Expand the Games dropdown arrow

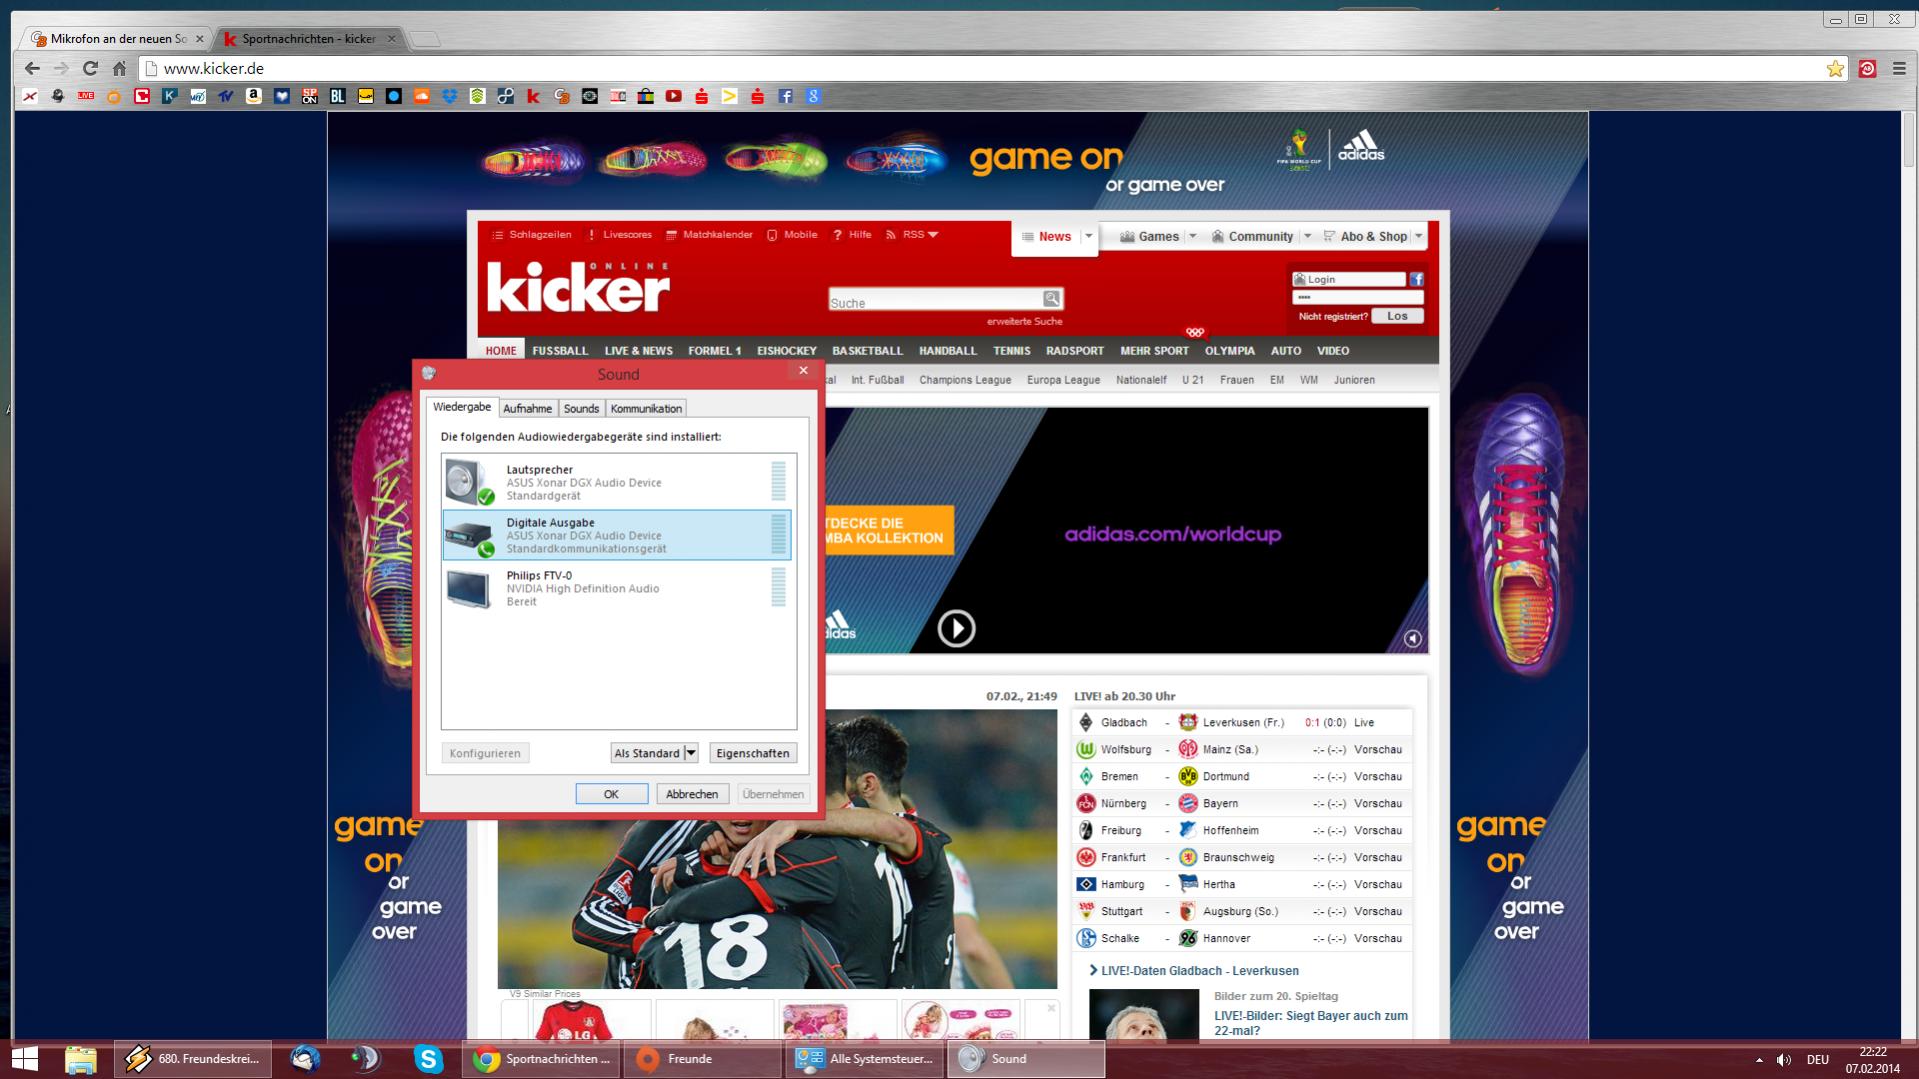pos(1192,236)
